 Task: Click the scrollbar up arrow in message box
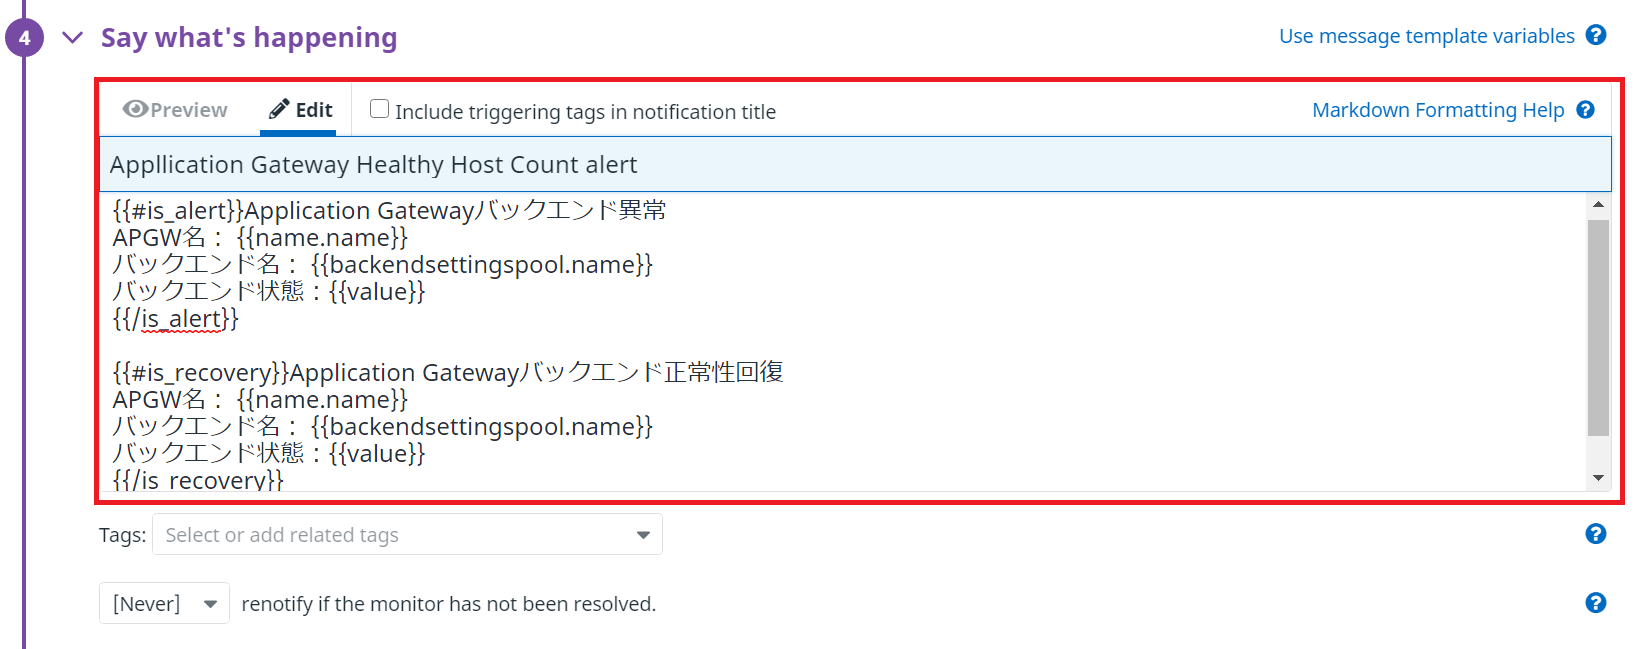tap(1598, 204)
